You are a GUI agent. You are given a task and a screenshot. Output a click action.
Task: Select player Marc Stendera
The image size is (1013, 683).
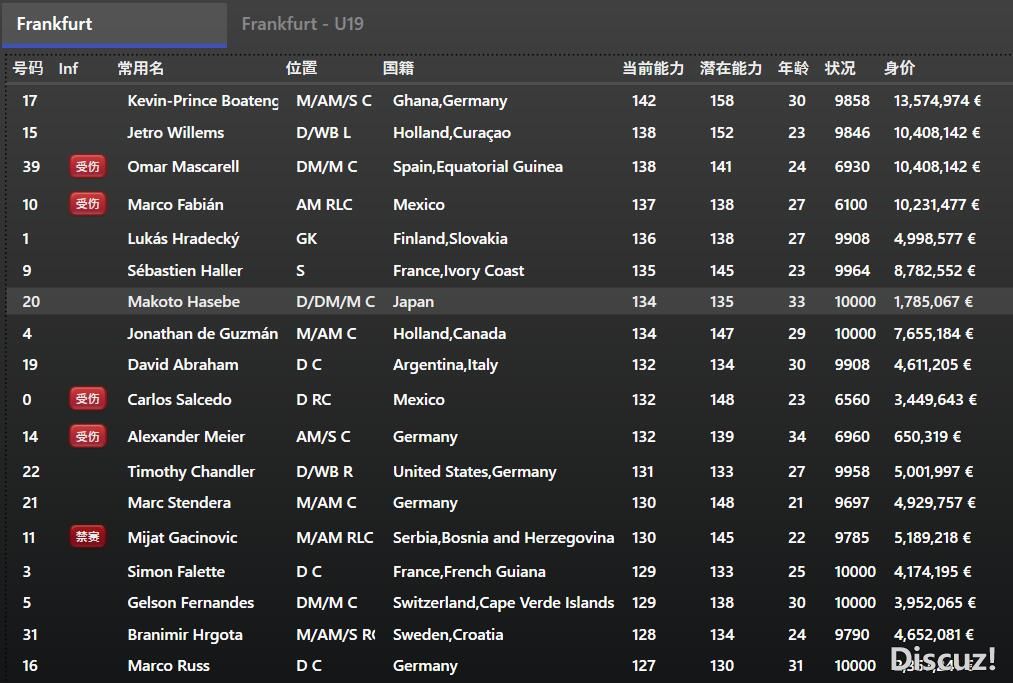[x=179, y=503]
